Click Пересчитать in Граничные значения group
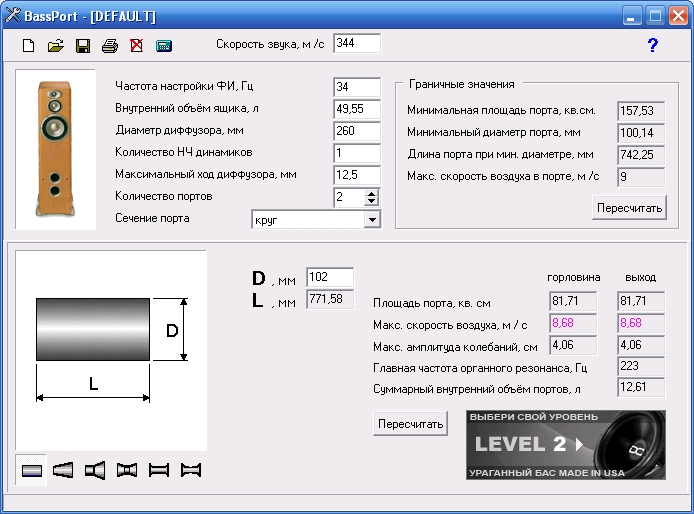The image size is (694, 514). 629,208
